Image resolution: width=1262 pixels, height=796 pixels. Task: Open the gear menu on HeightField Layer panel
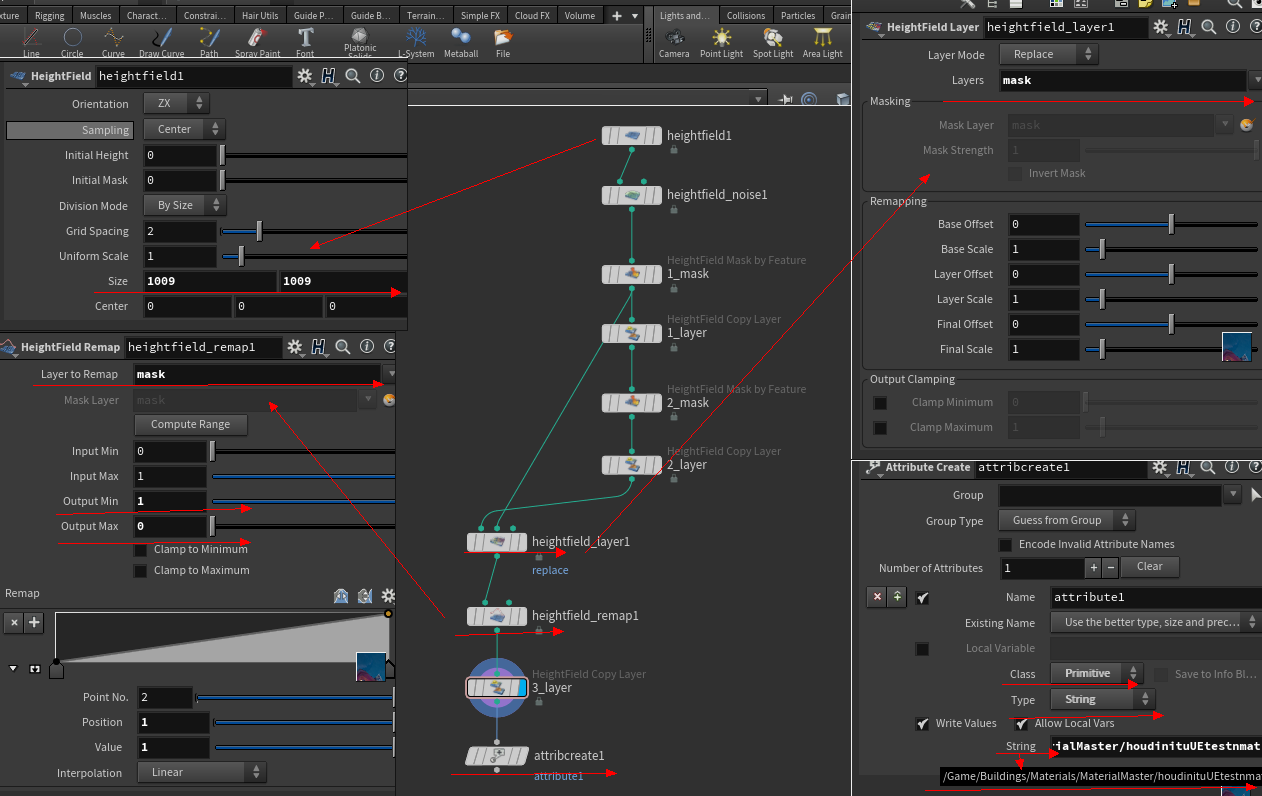point(1158,27)
